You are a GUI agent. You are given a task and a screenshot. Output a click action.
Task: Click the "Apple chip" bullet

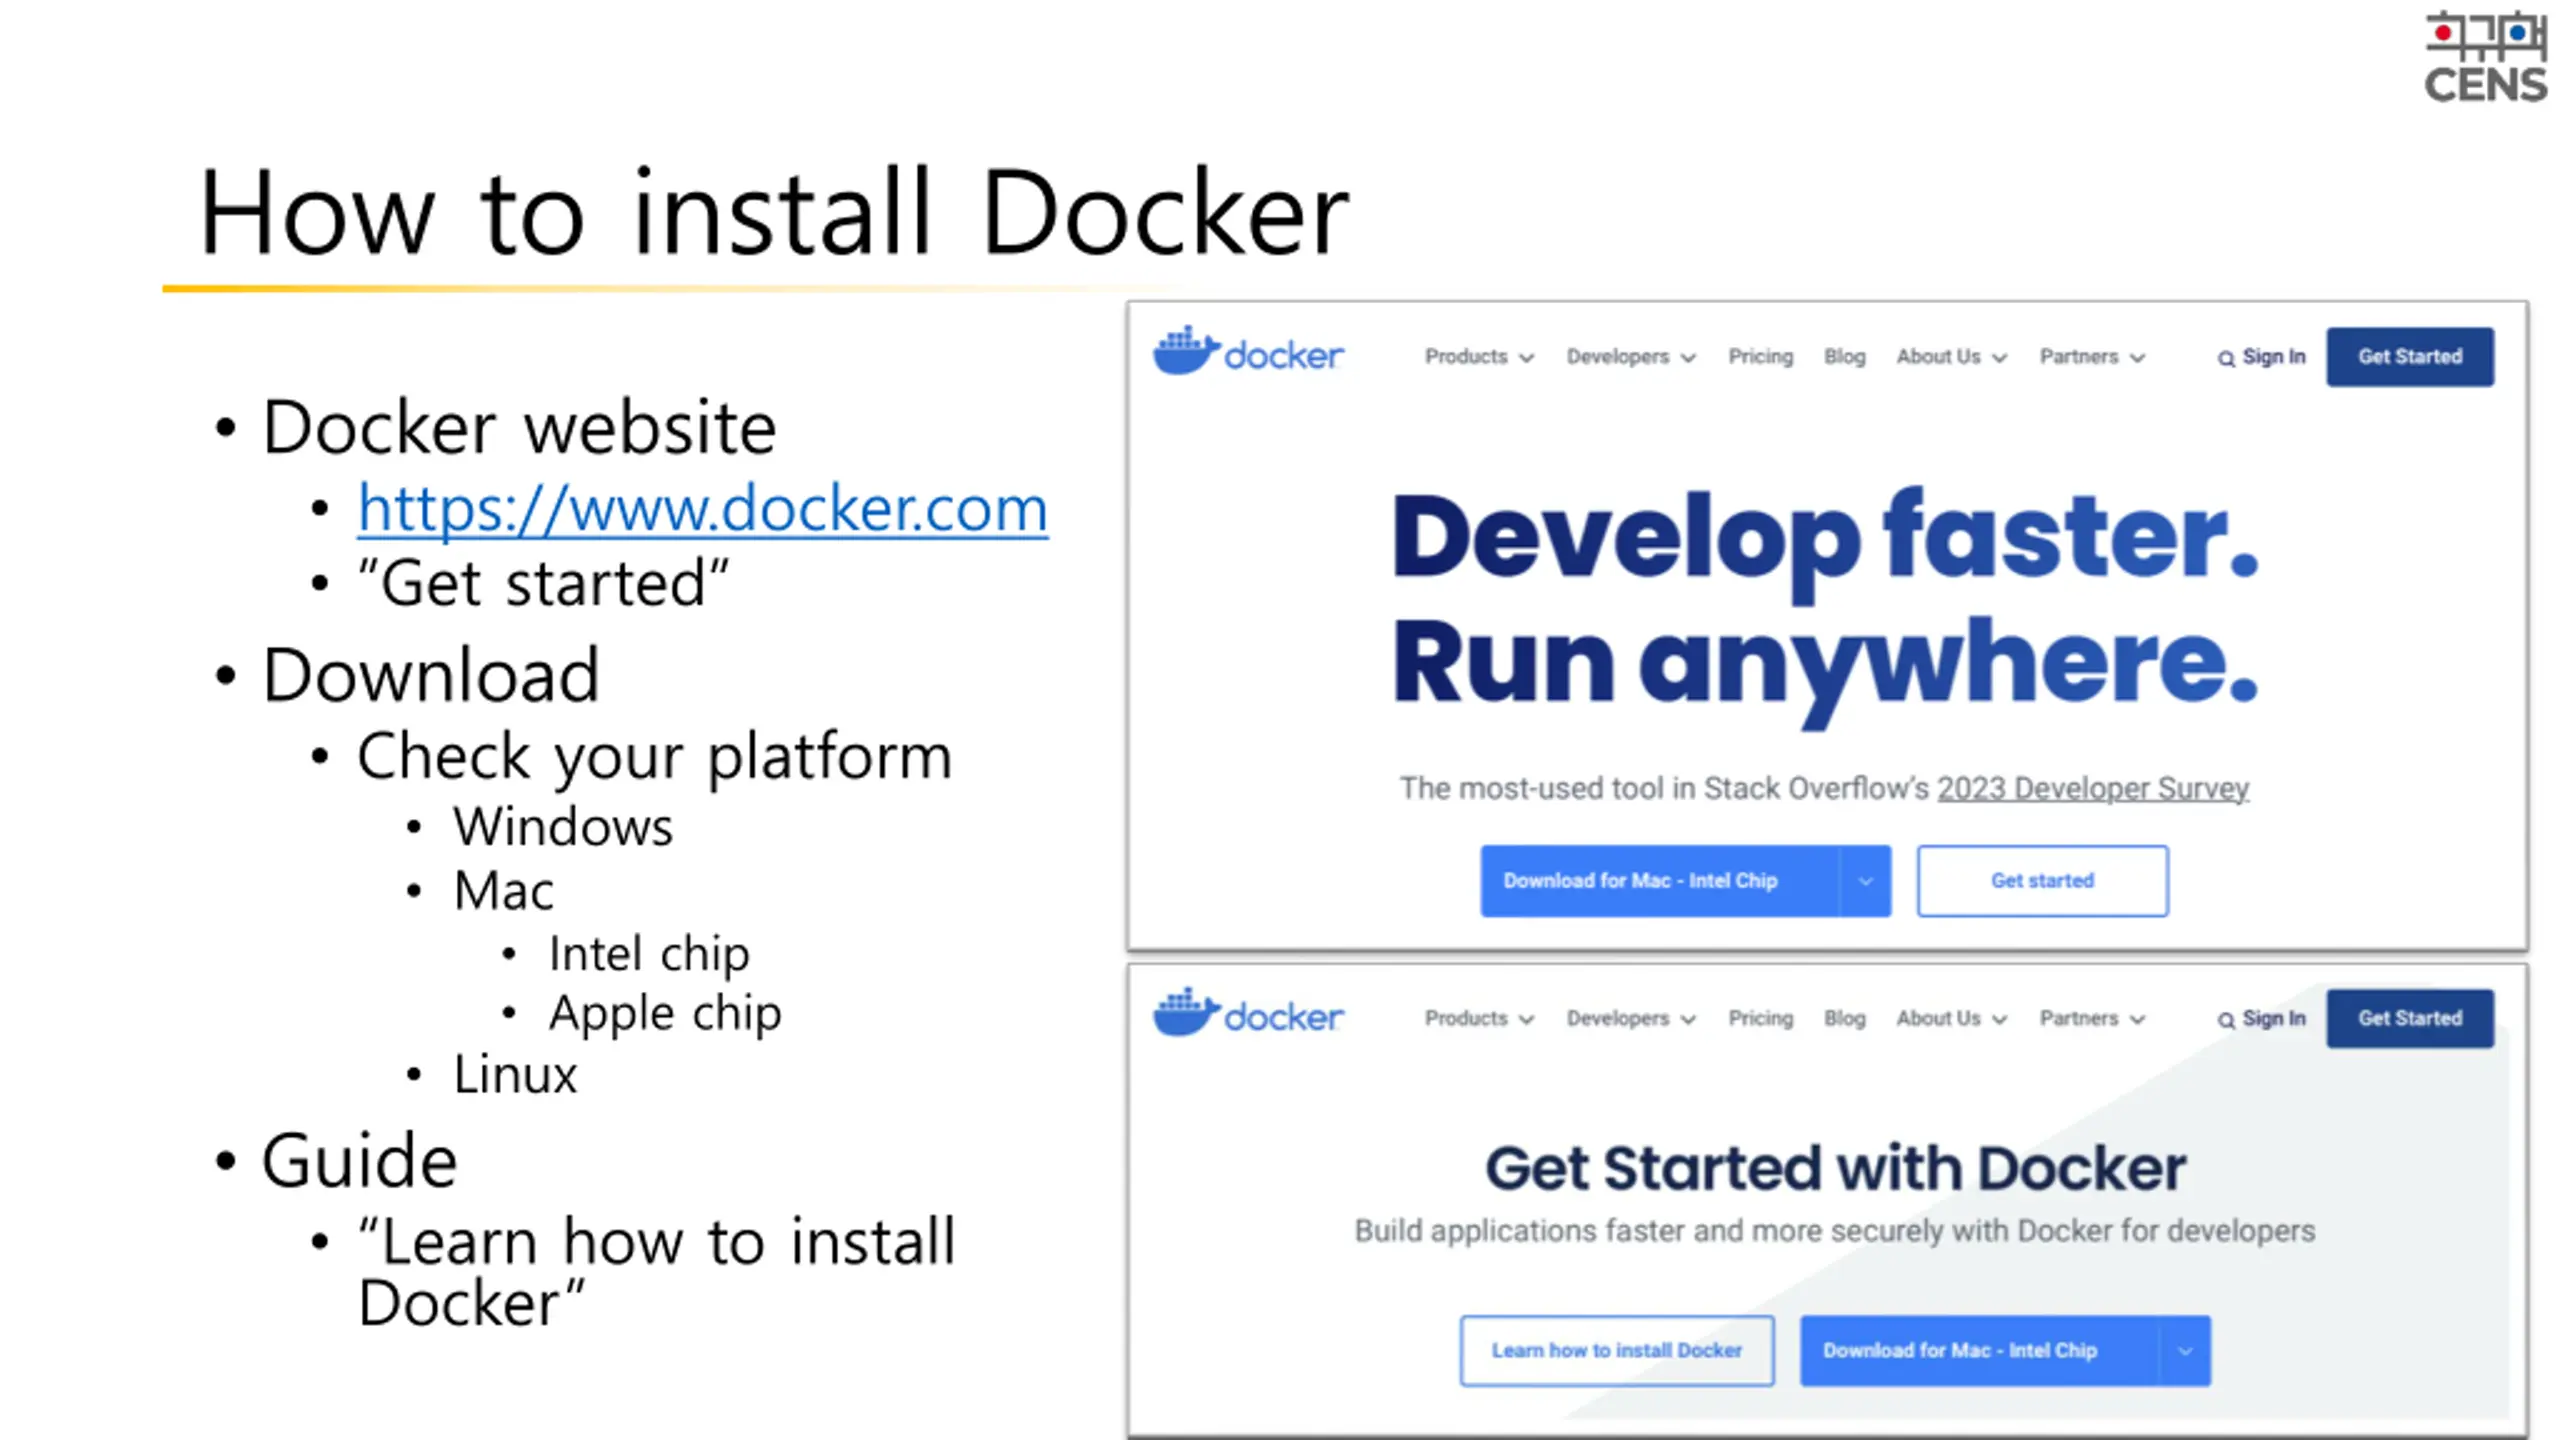point(665,1014)
